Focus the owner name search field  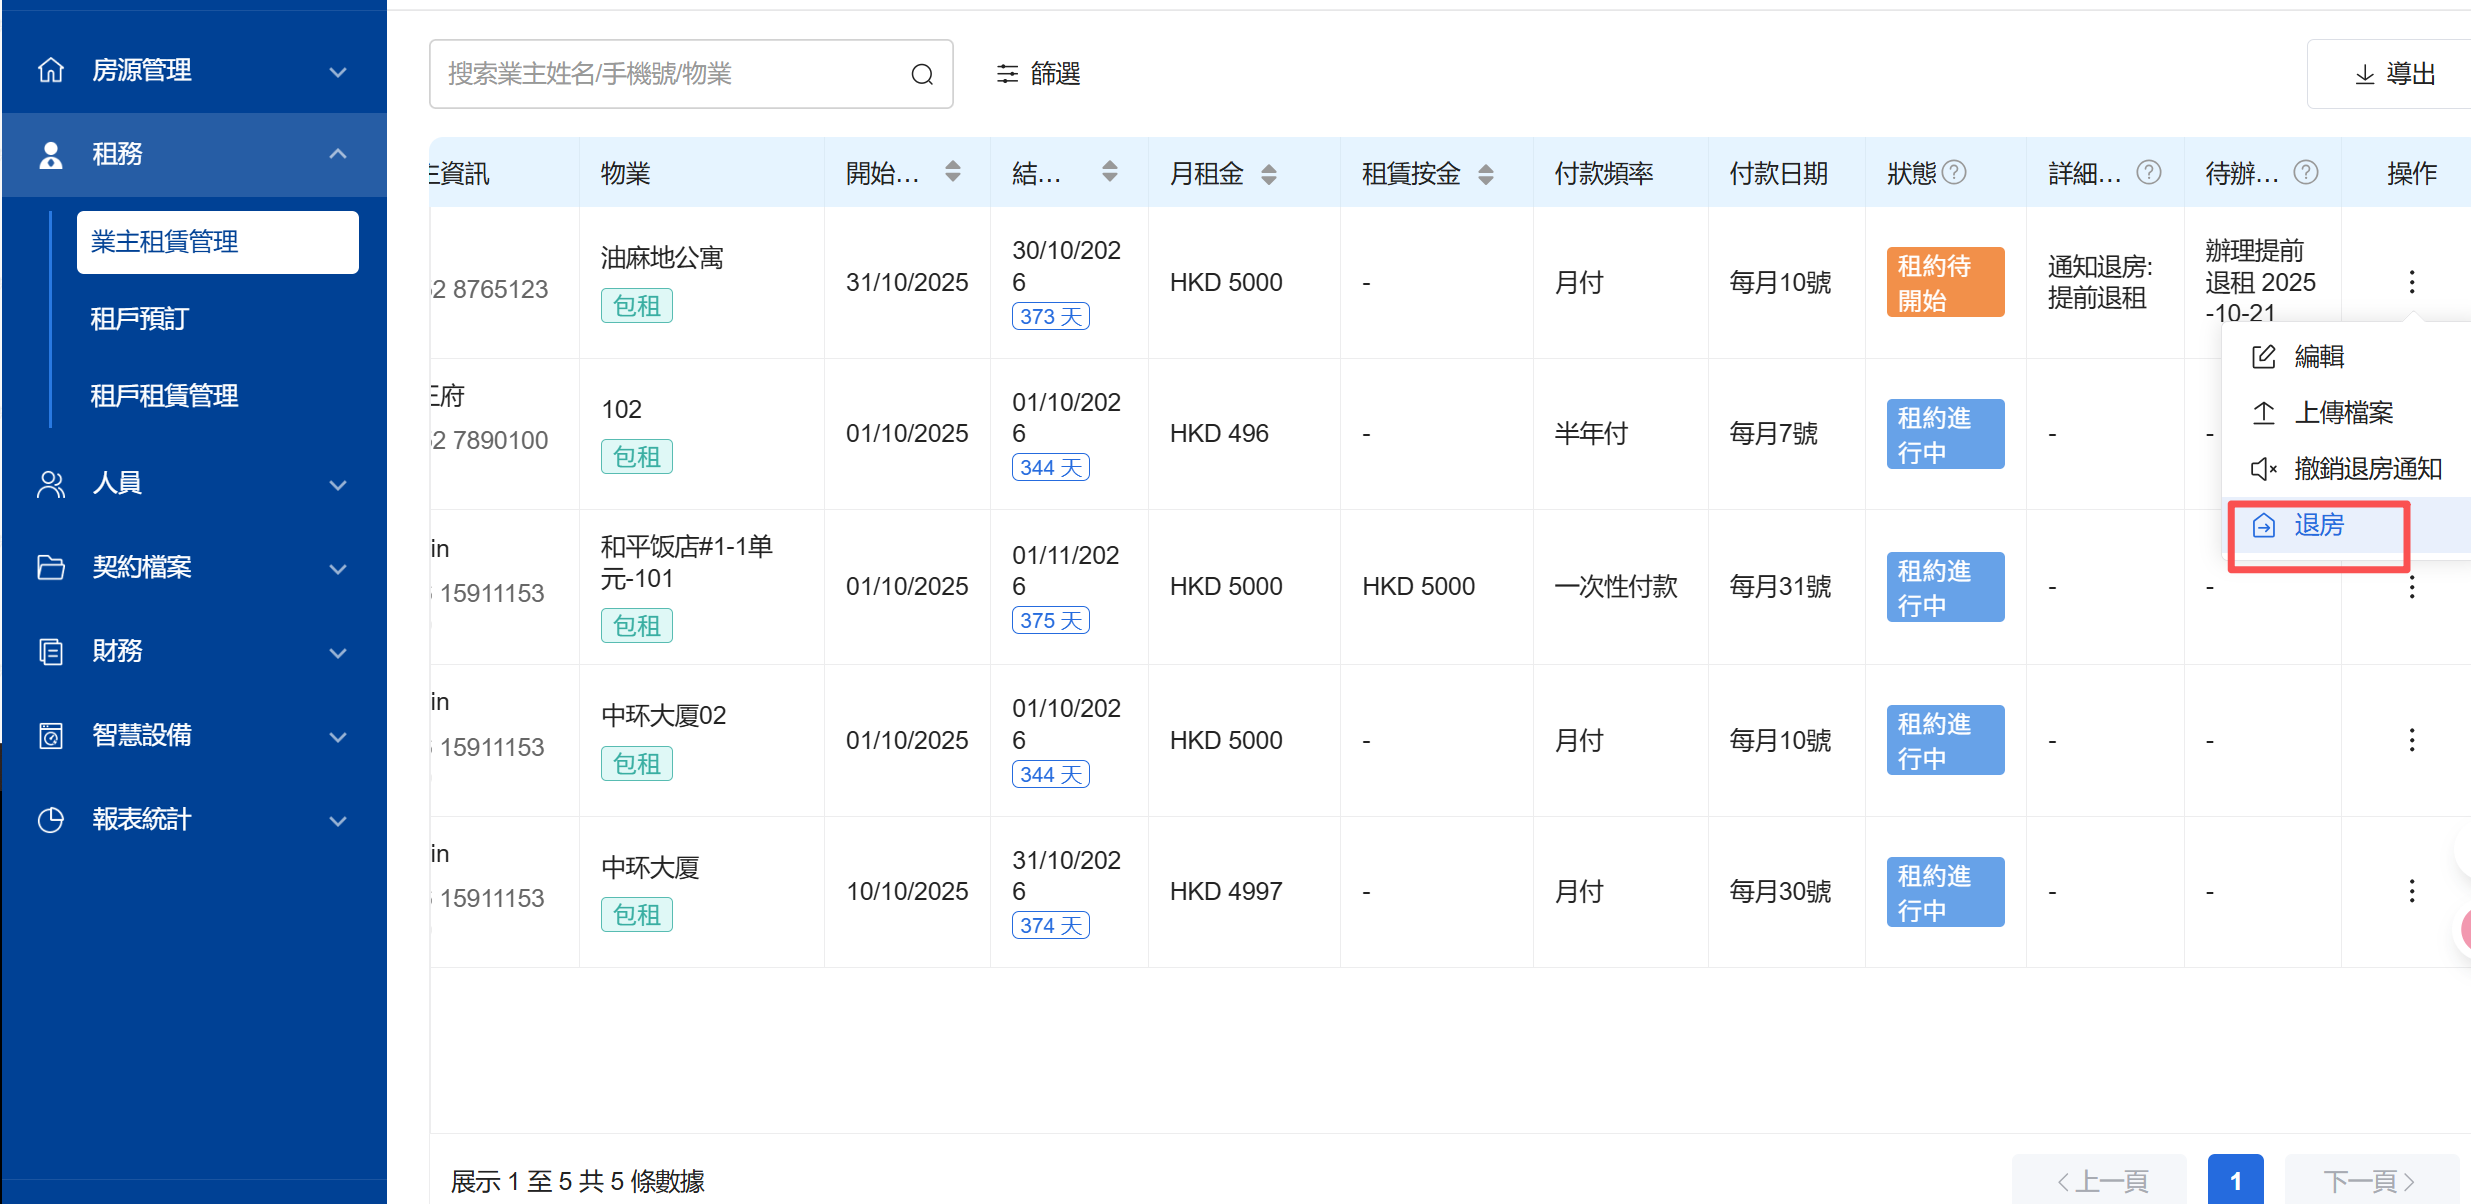(670, 75)
